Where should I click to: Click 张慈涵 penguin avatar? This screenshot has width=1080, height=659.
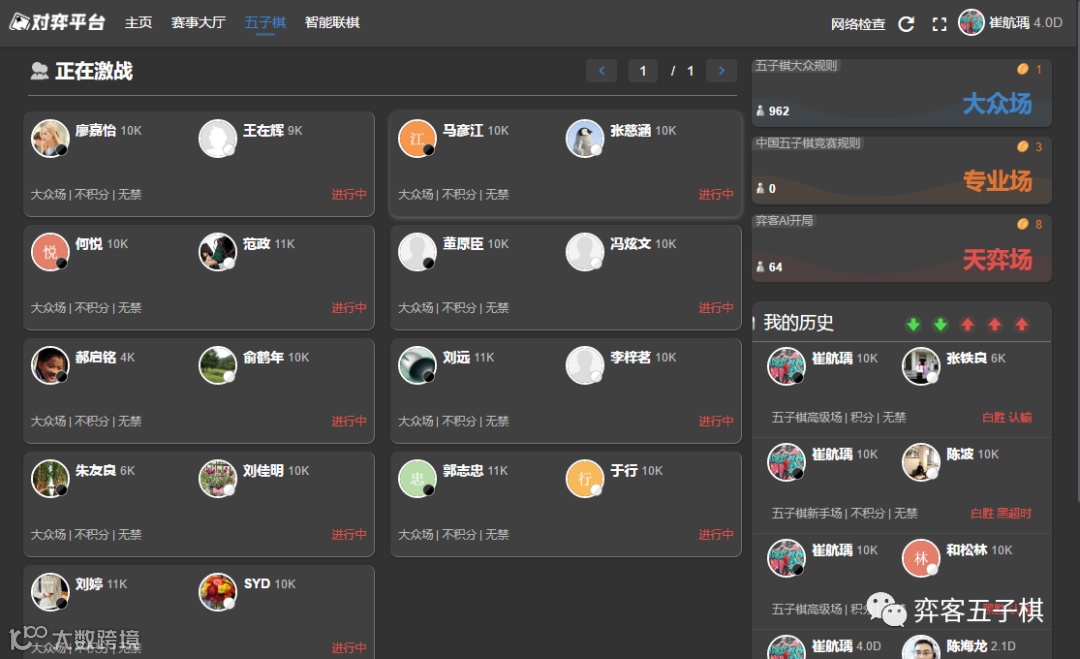click(x=585, y=138)
